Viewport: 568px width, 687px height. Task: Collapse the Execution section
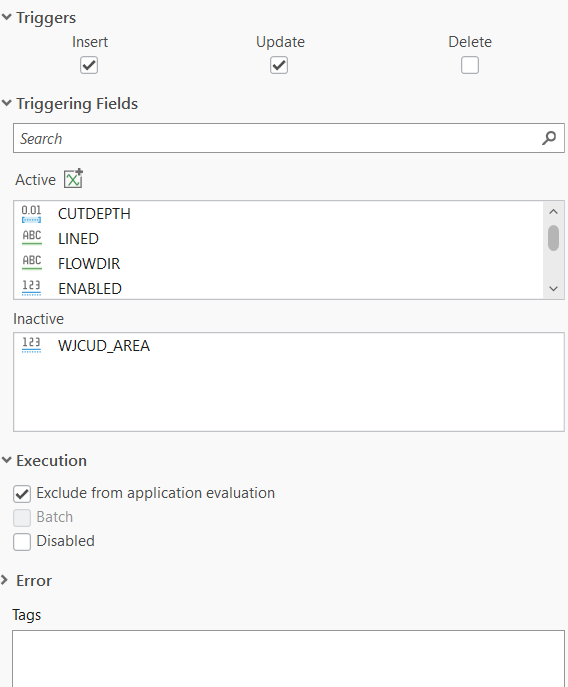(x=7, y=460)
